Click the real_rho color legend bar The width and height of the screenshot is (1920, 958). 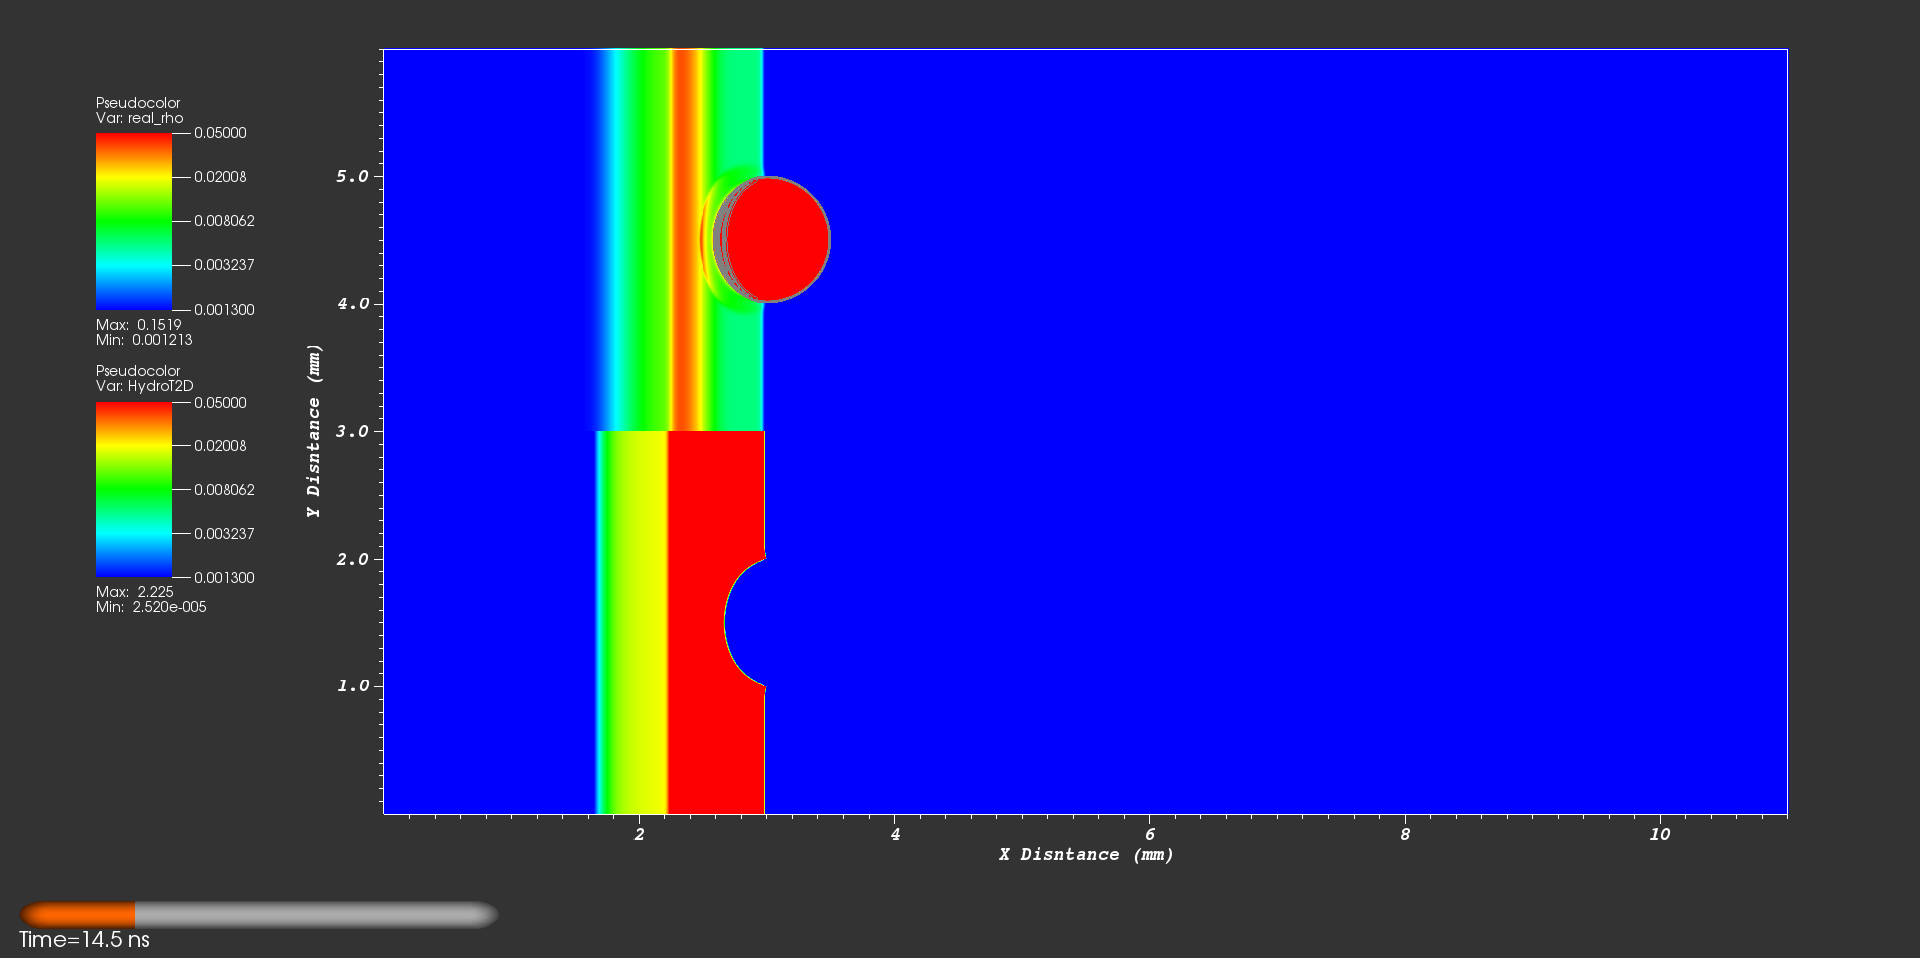[x=134, y=221]
